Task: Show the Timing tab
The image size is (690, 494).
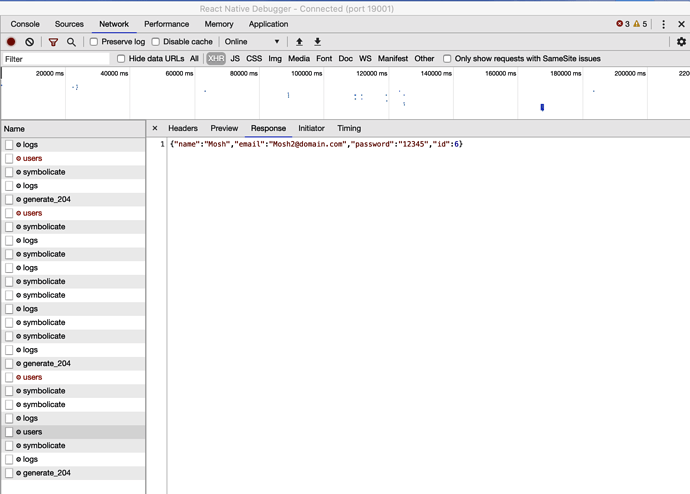Action: 349,128
